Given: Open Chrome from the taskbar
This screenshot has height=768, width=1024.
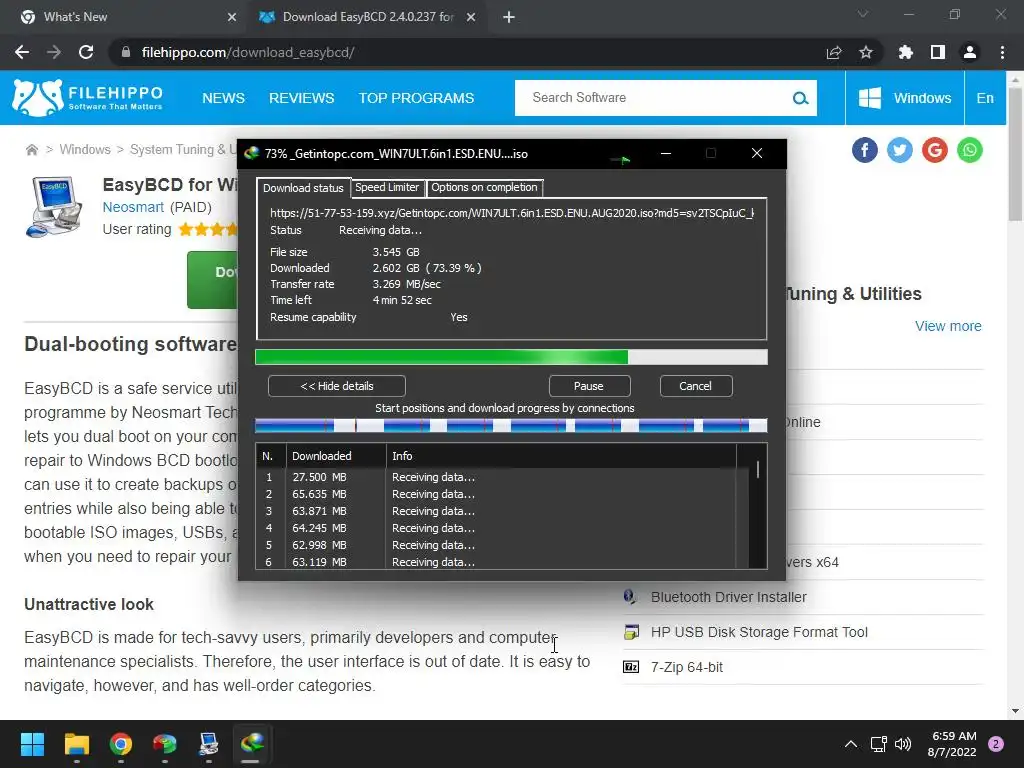Looking at the screenshot, I should click(x=121, y=744).
